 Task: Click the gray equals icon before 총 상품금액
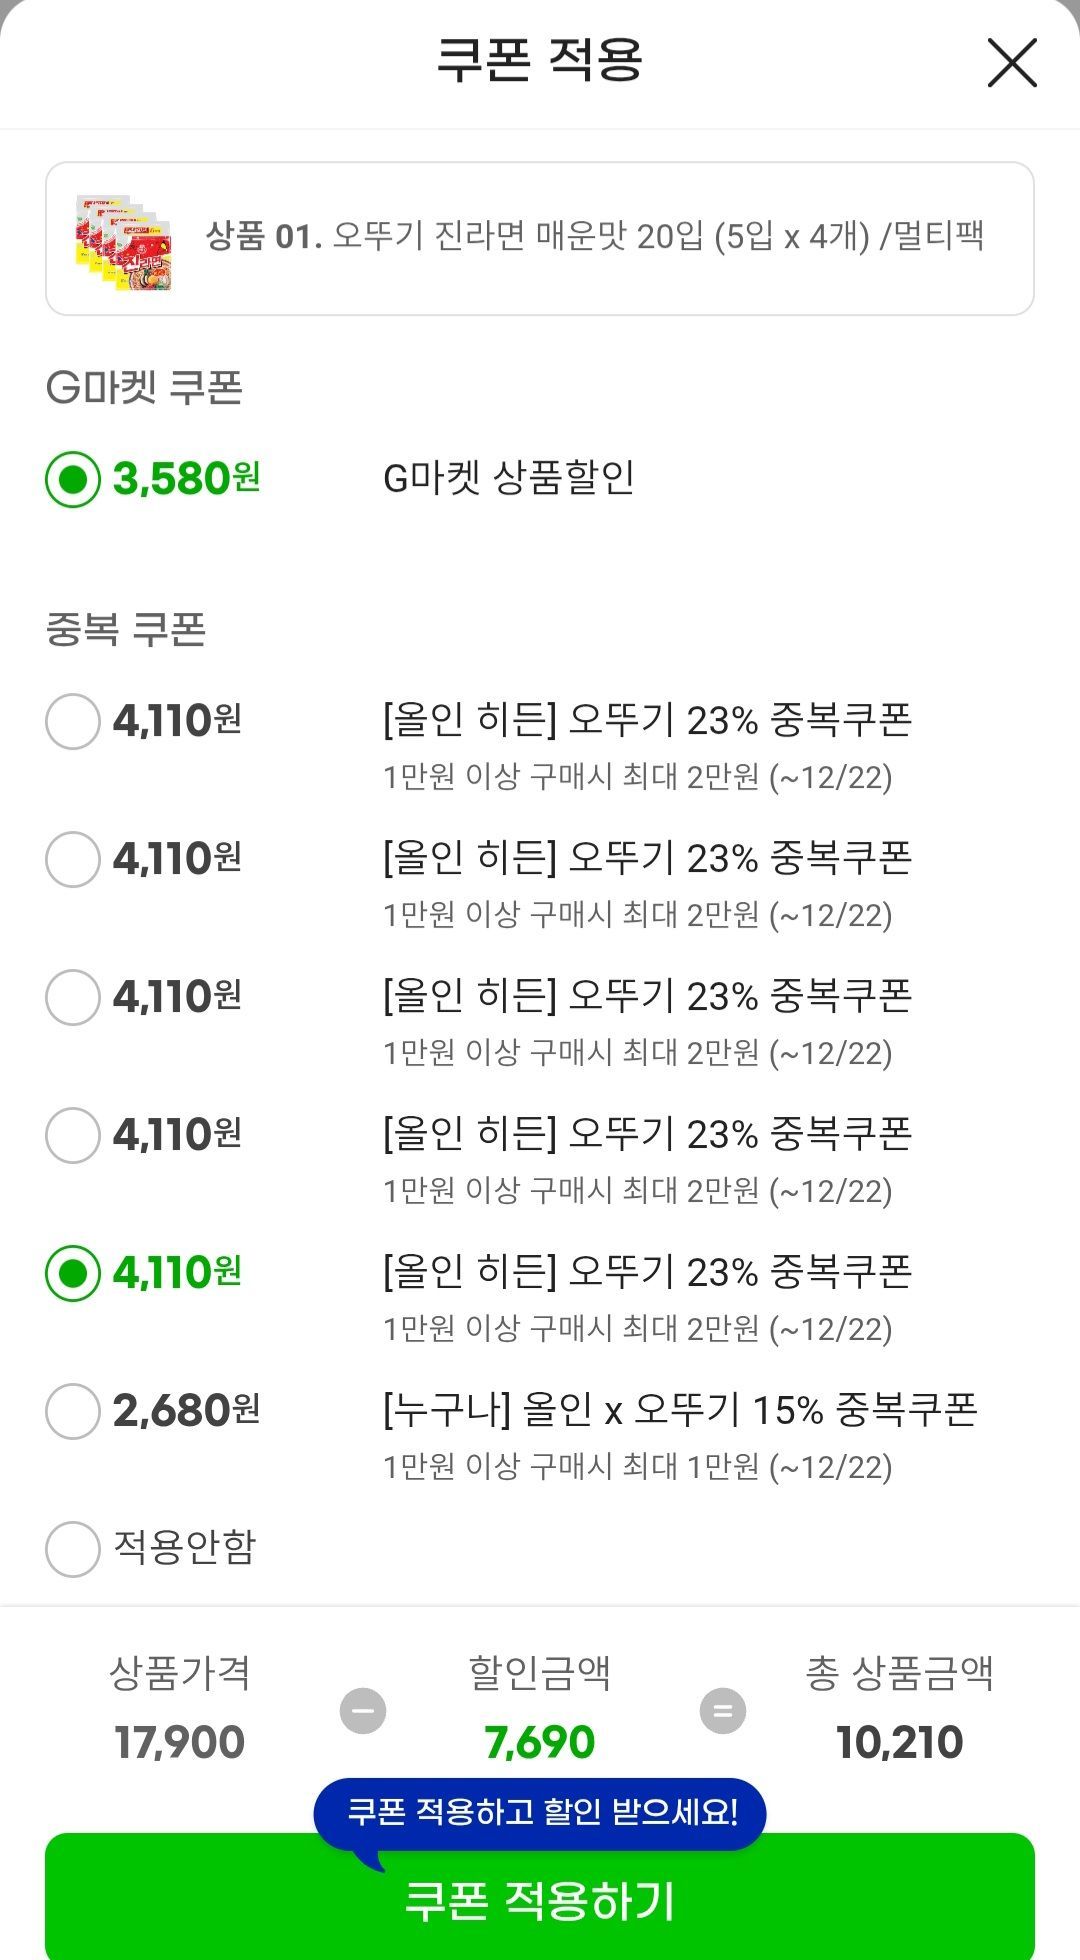pyautogui.click(x=722, y=1710)
